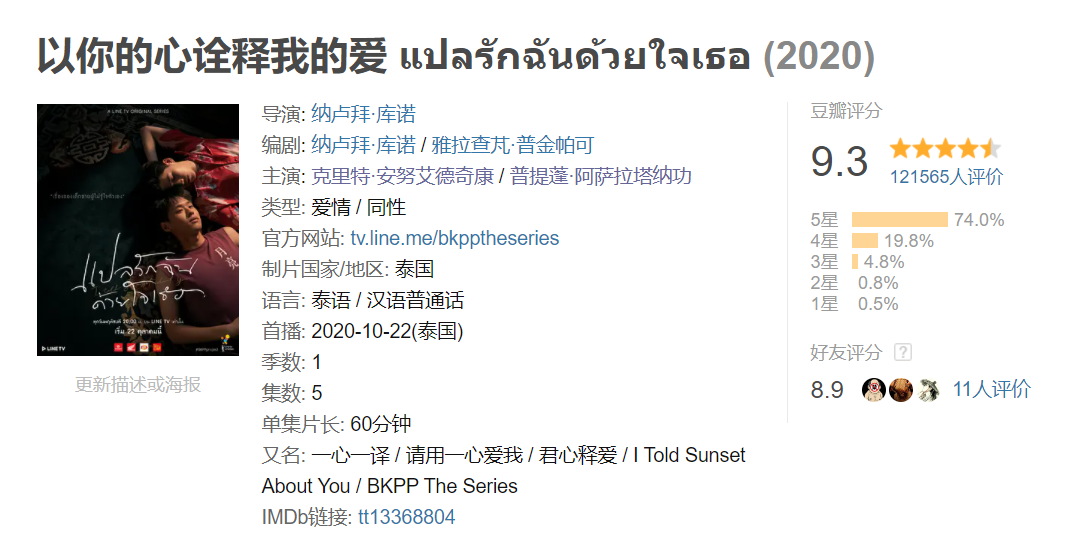Image resolution: width=1069 pixels, height=551 pixels.
Task: Click the five-star rating icons
Action: (x=946, y=148)
